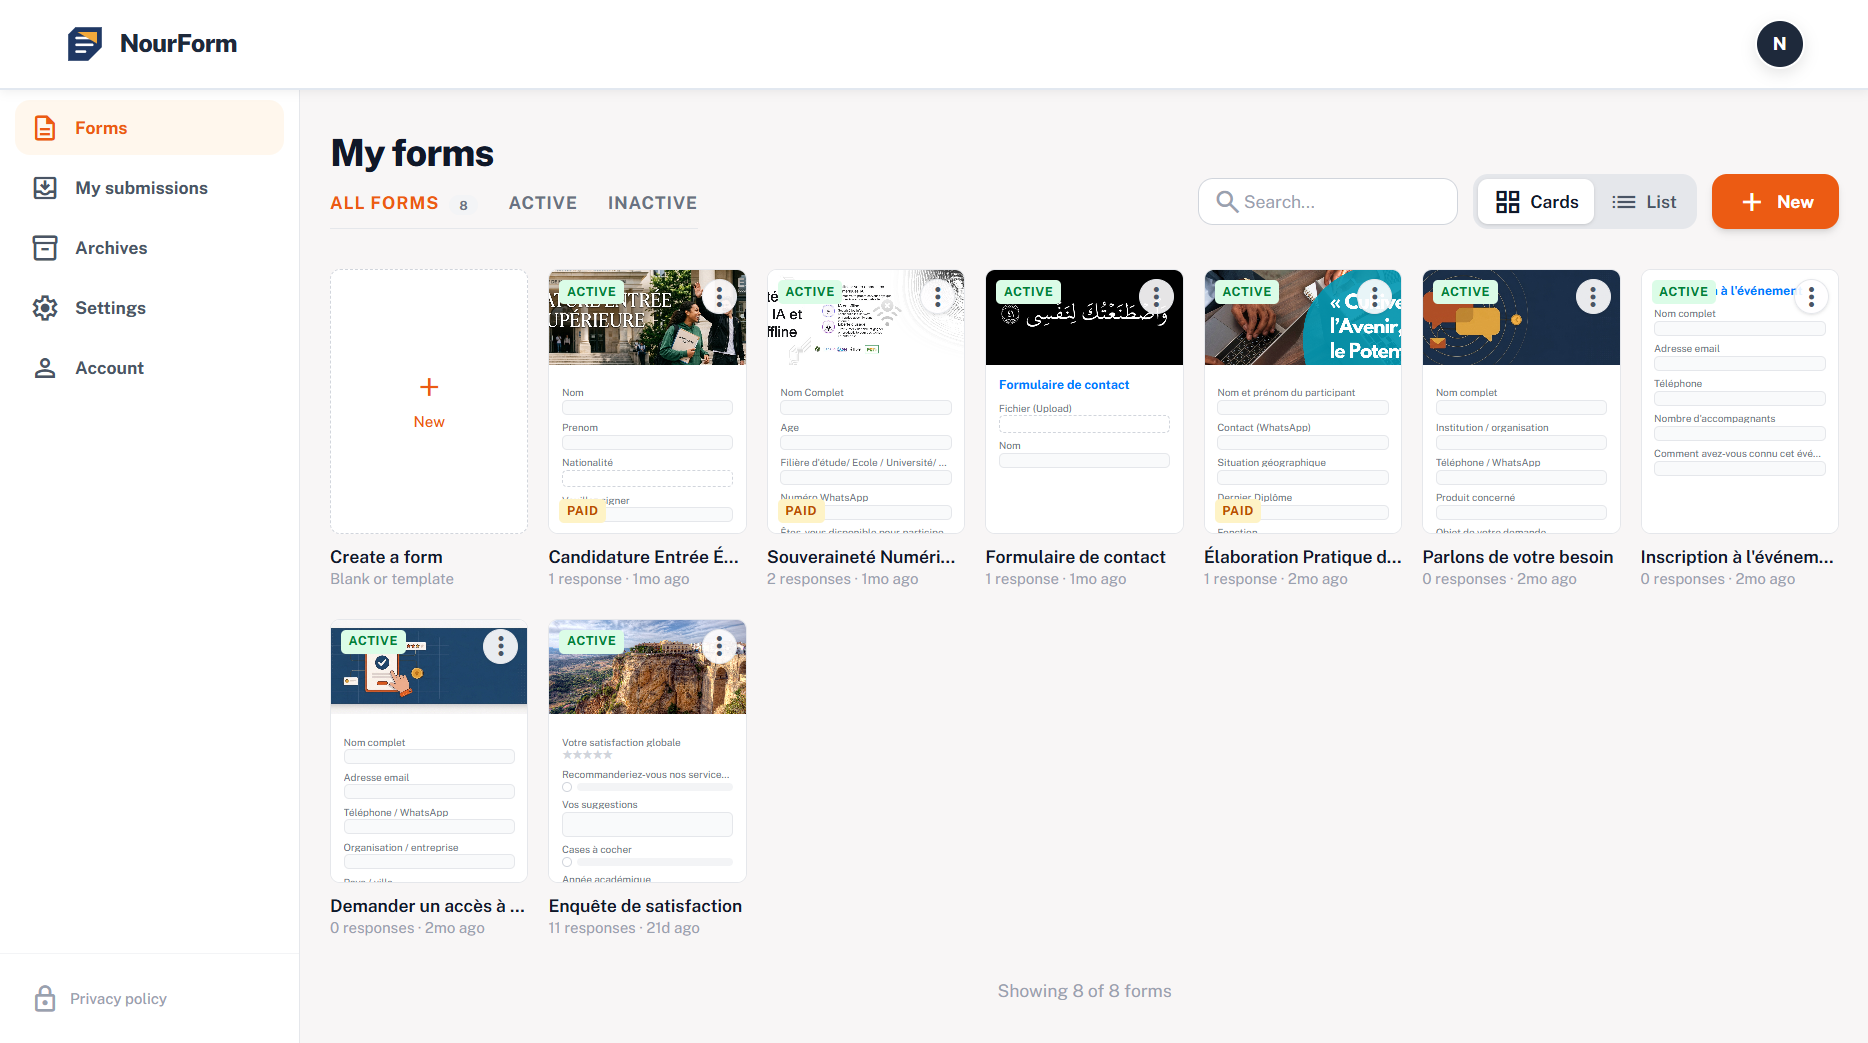Viewport: 1868px width, 1043px height.
Task: Click the Settings gear icon
Action: click(45, 308)
